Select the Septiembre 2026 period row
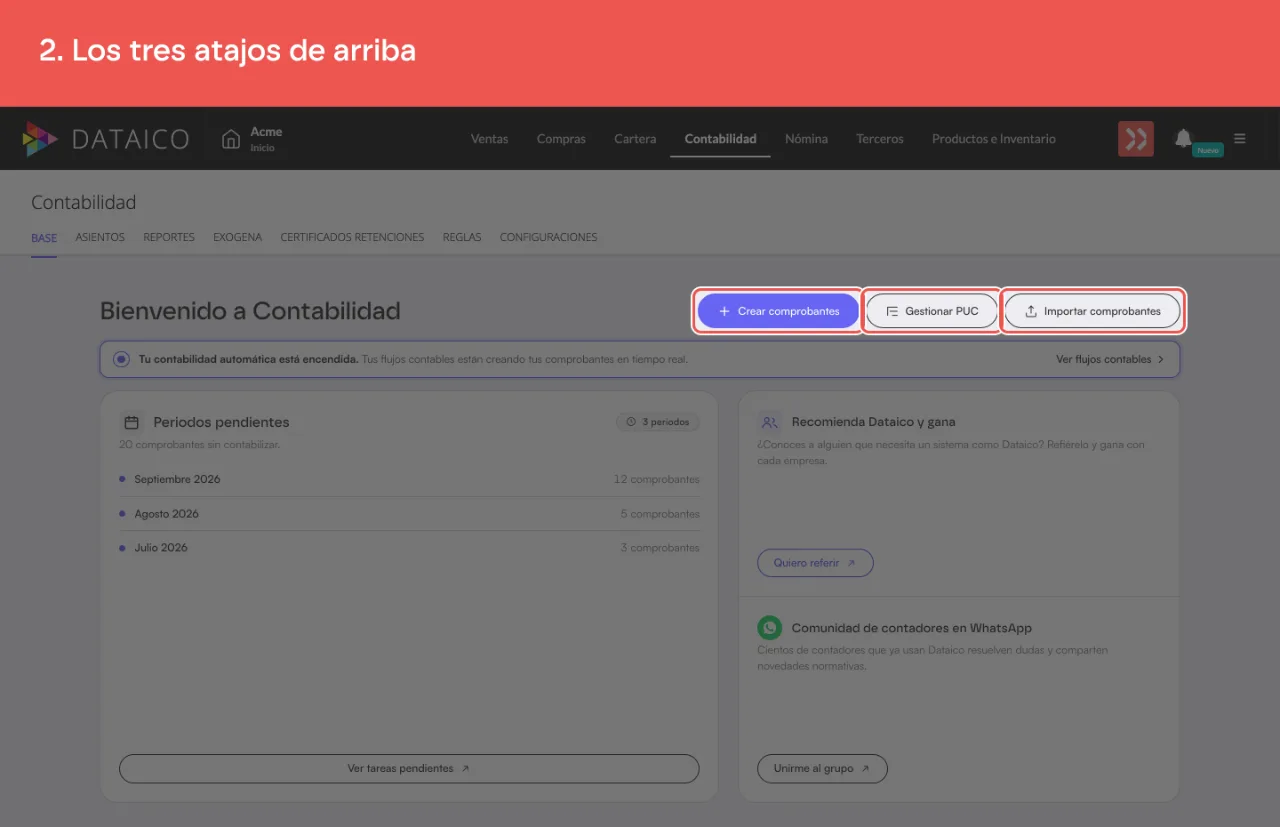The height and width of the screenshot is (827, 1280). 409,479
